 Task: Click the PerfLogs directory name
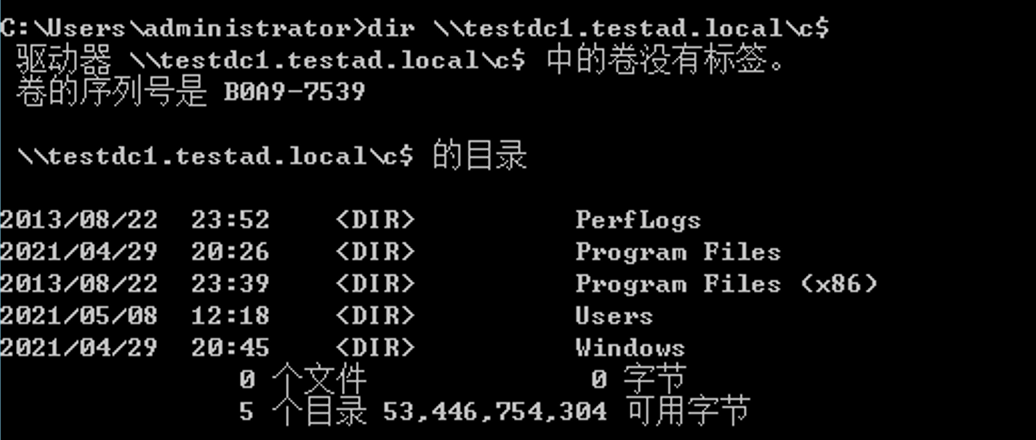pos(638,220)
